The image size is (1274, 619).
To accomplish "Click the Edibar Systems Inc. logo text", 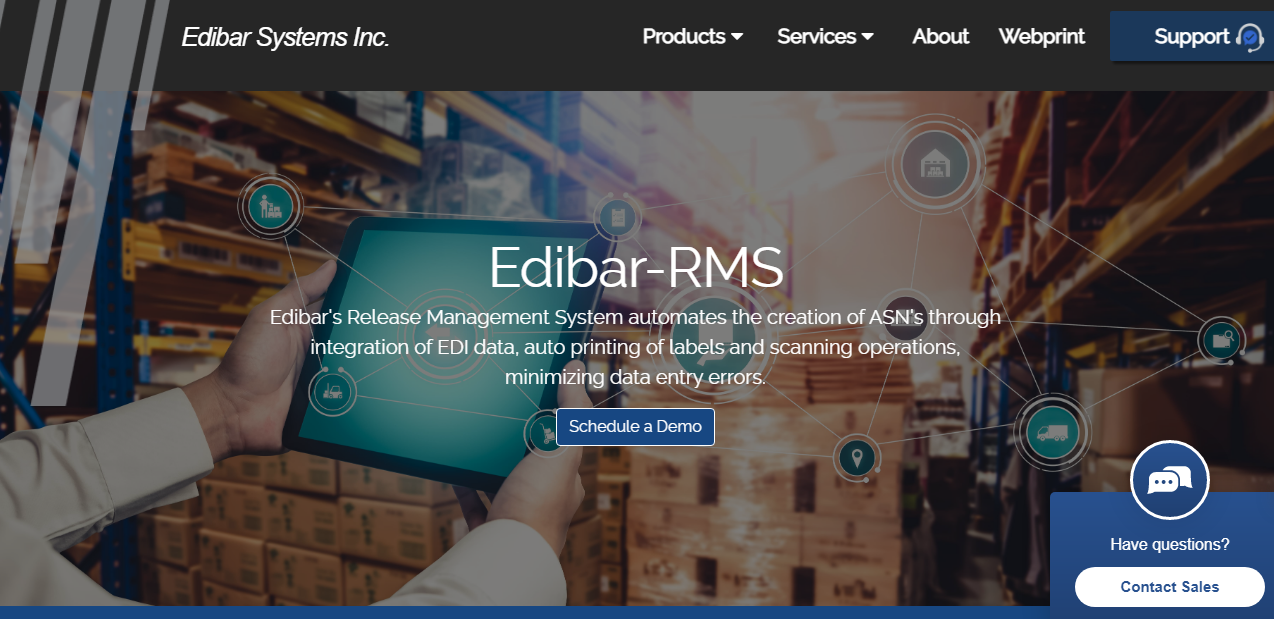I will pos(285,38).
